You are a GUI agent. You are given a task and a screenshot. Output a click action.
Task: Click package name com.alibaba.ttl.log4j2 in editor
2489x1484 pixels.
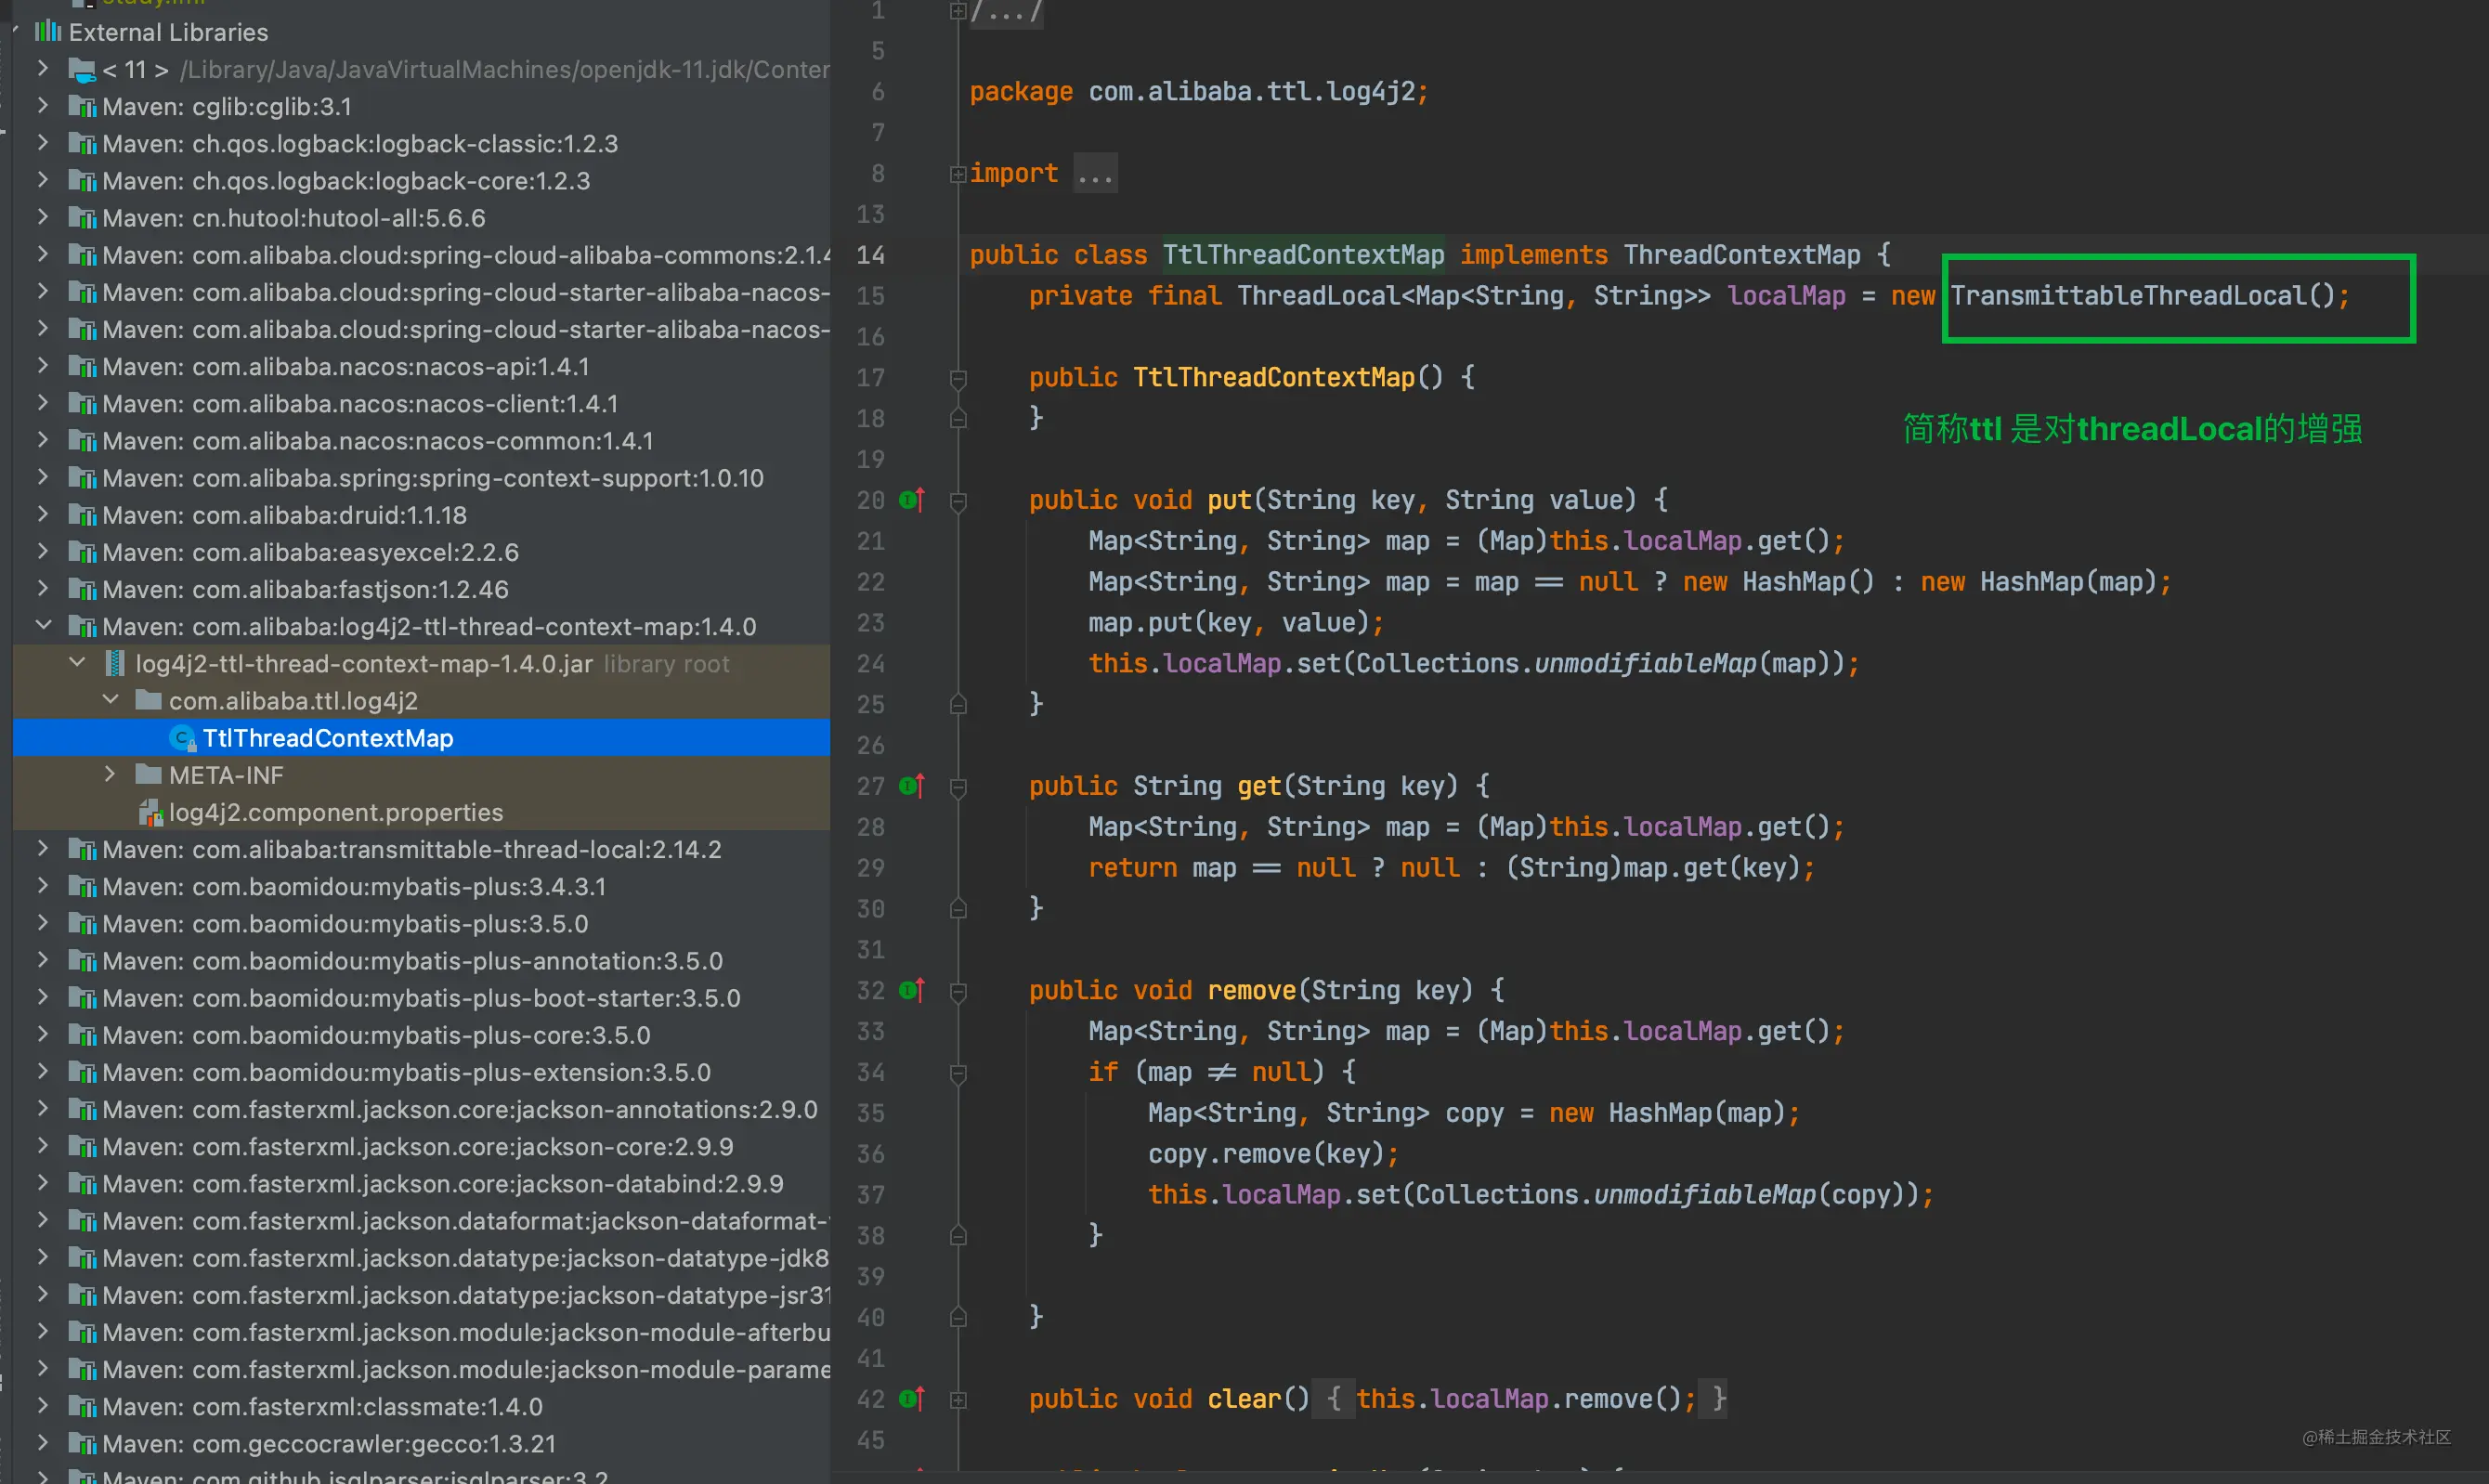click(1252, 92)
